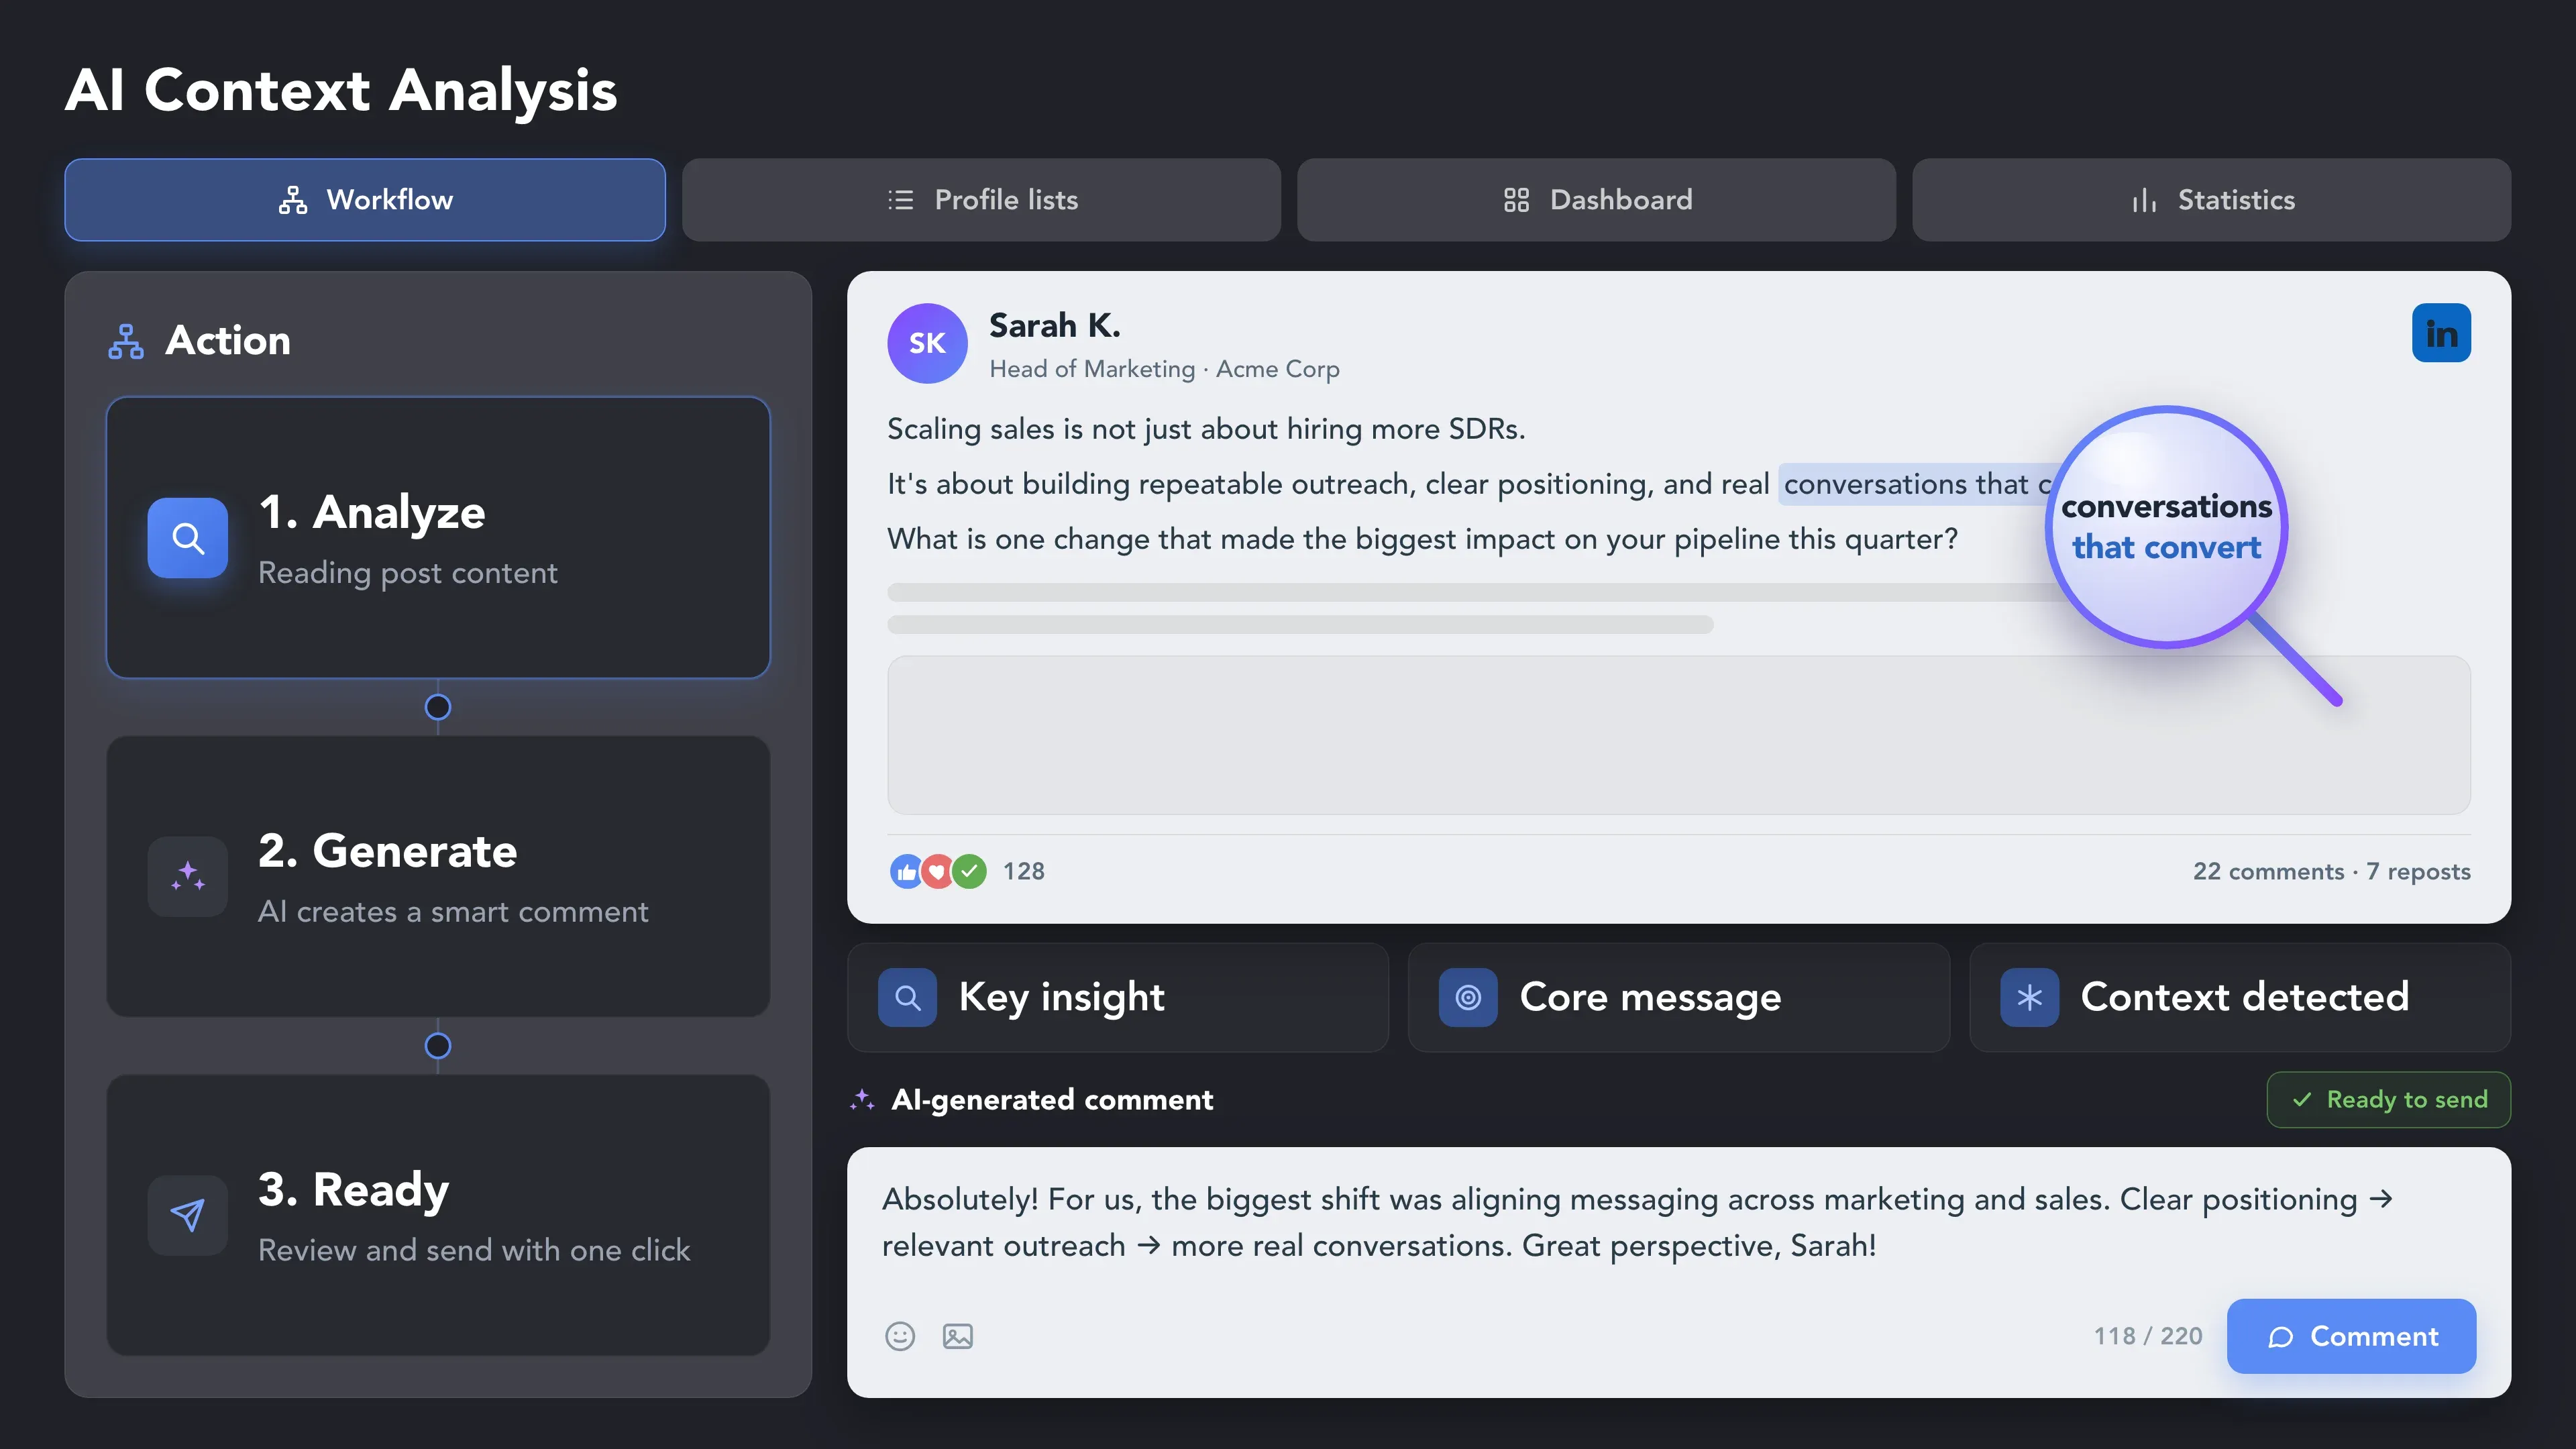Open the Statistics tab
Screen dimensions: 2576x1449
coord(2211,200)
